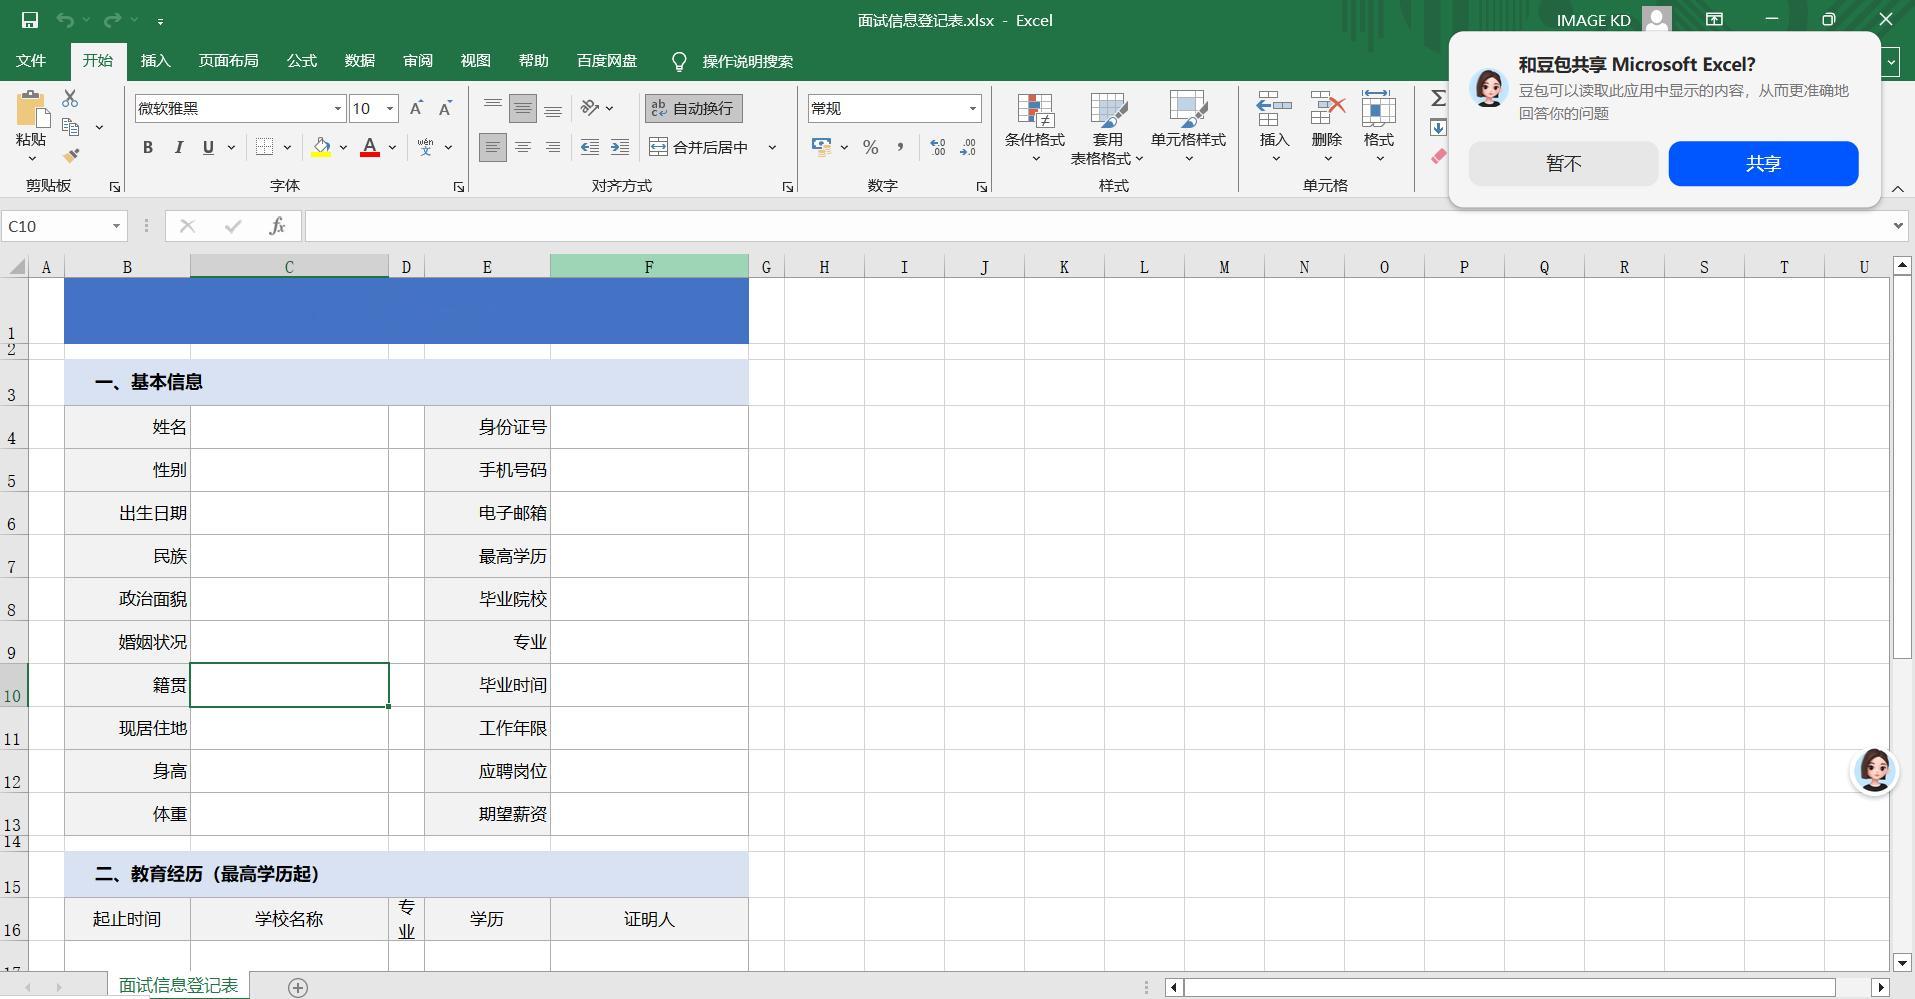Switch to the 百度网盘 tab

[606, 61]
